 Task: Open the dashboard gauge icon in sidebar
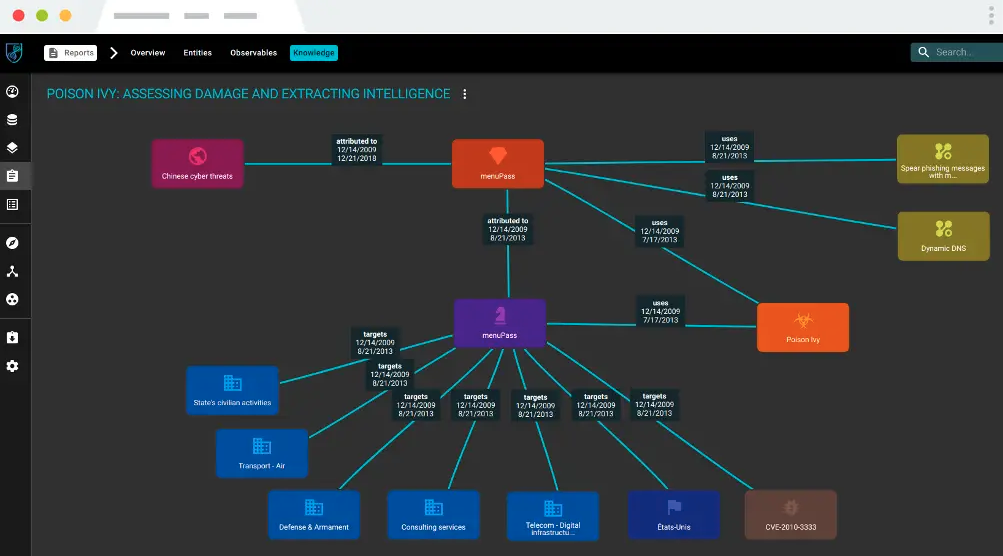pyautogui.click(x=12, y=92)
